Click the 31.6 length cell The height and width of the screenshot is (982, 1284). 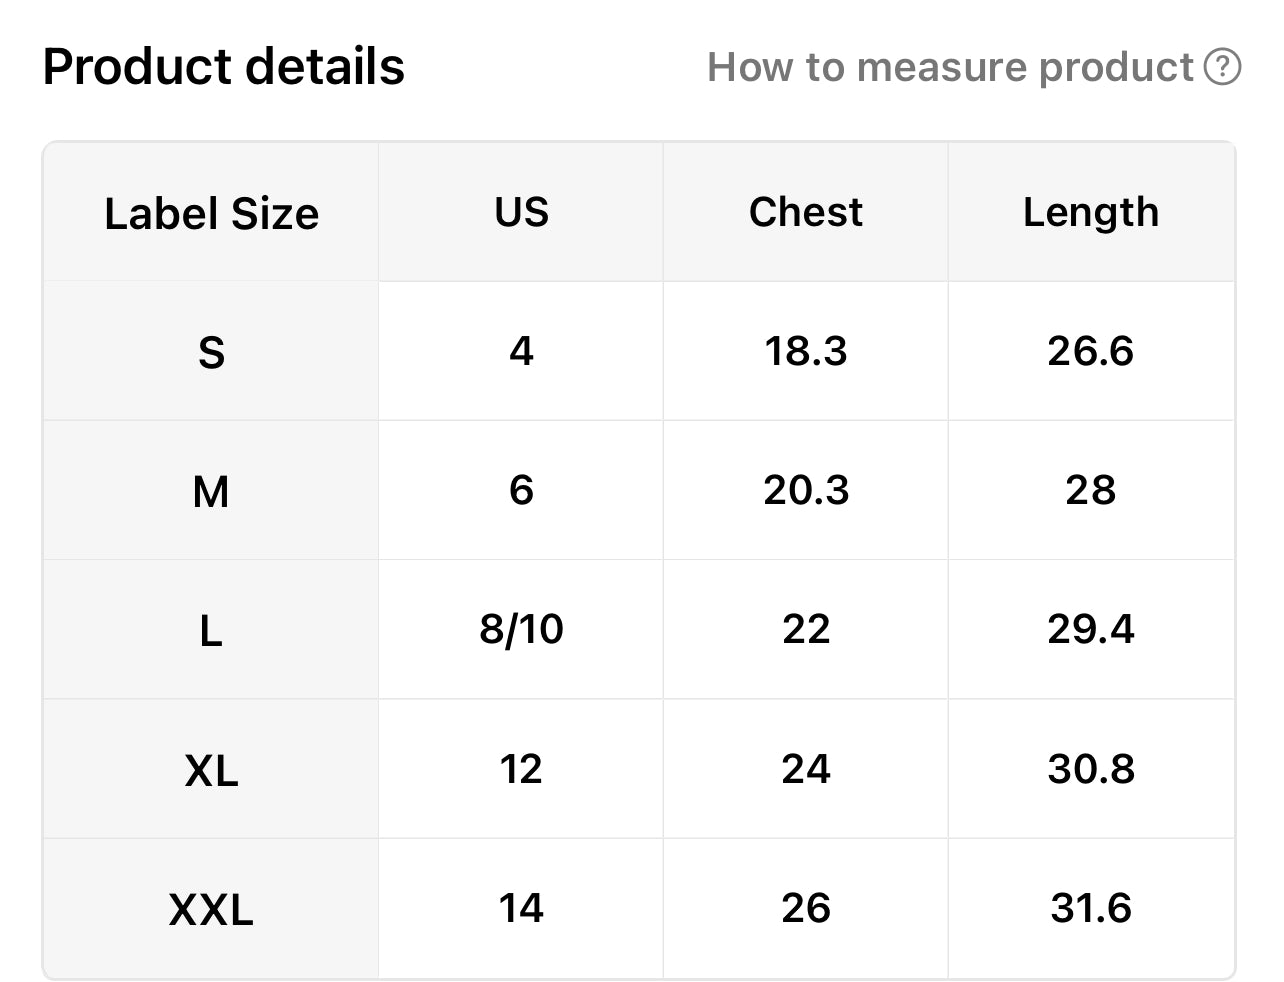click(1090, 908)
